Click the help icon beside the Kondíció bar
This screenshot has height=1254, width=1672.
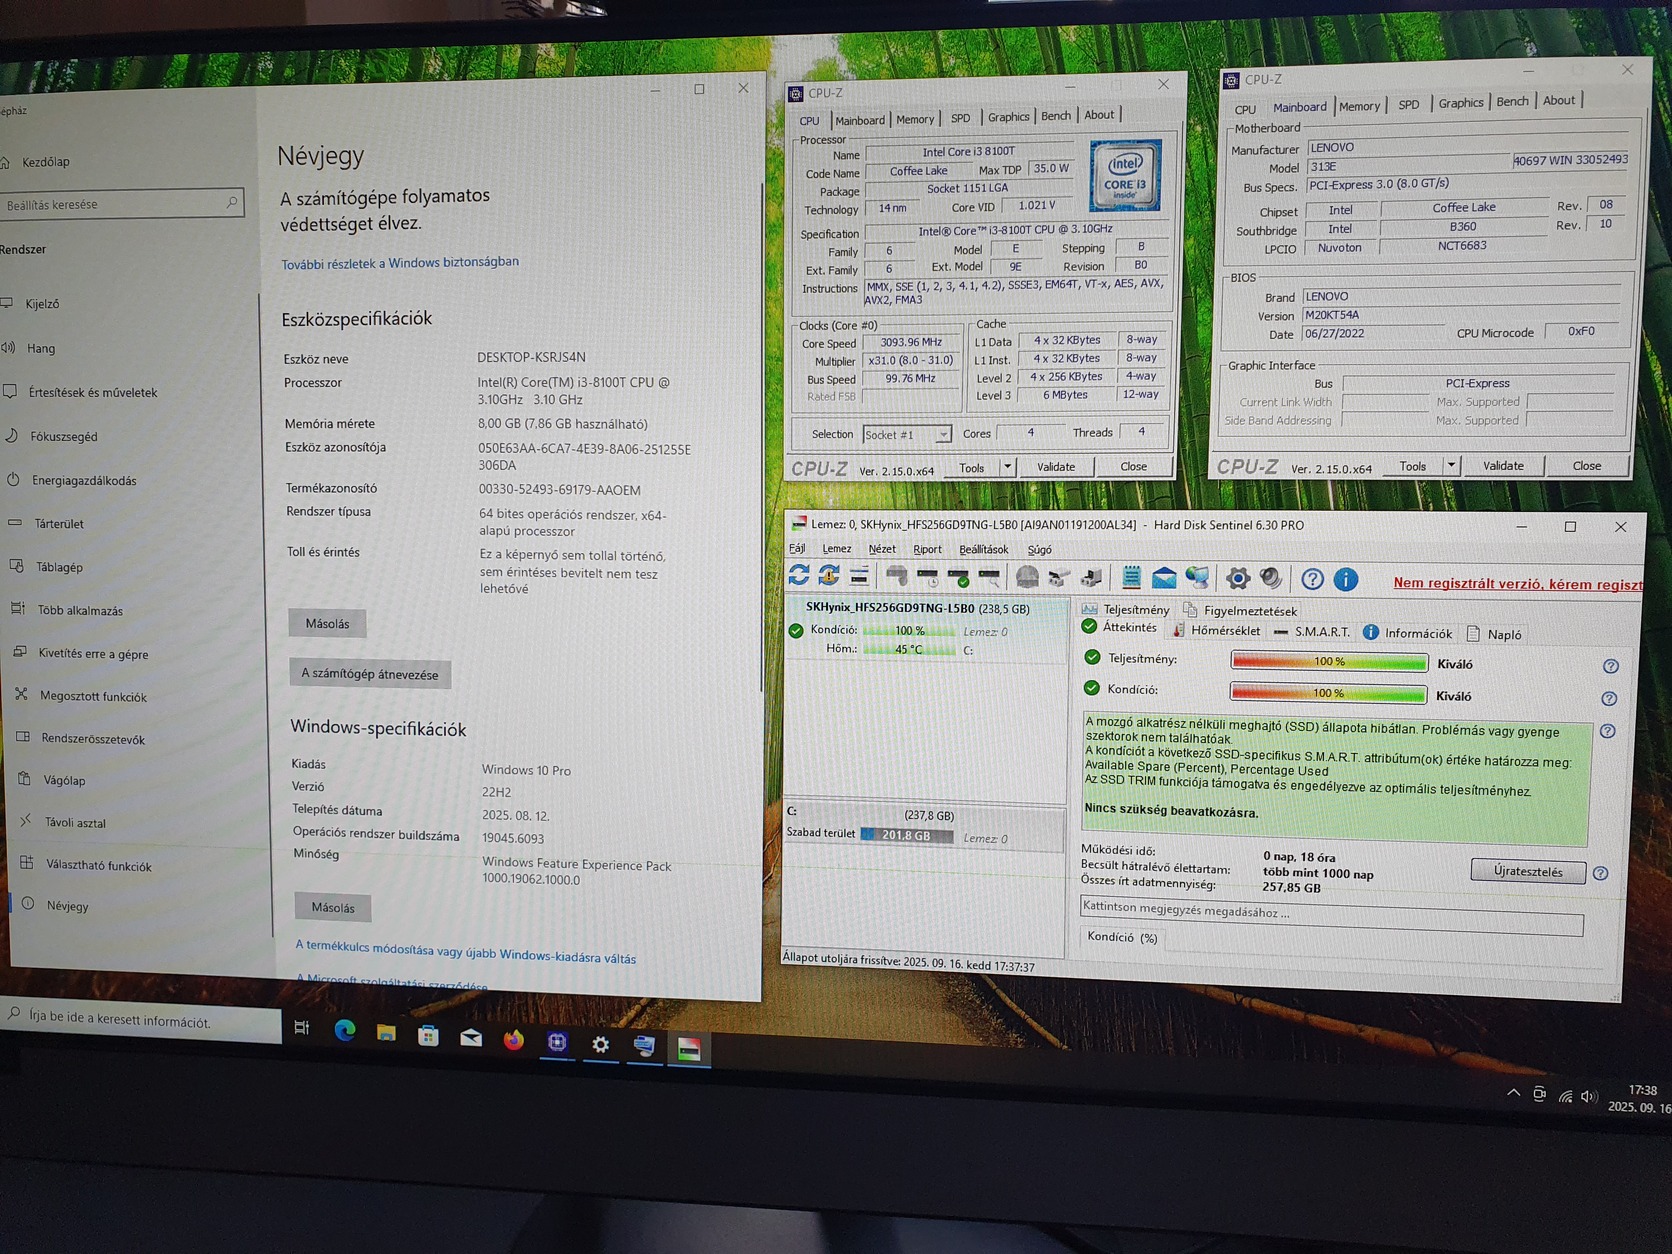point(1609,699)
